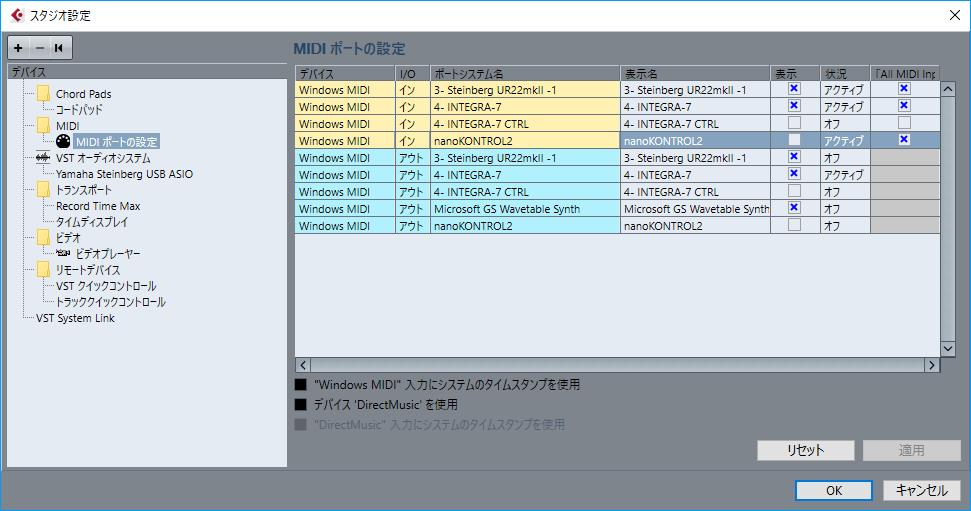The height and width of the screenshot is (511, 971).
Task: Click the reset-to-start arrow icon beside minus
Action: click(59, 48)
